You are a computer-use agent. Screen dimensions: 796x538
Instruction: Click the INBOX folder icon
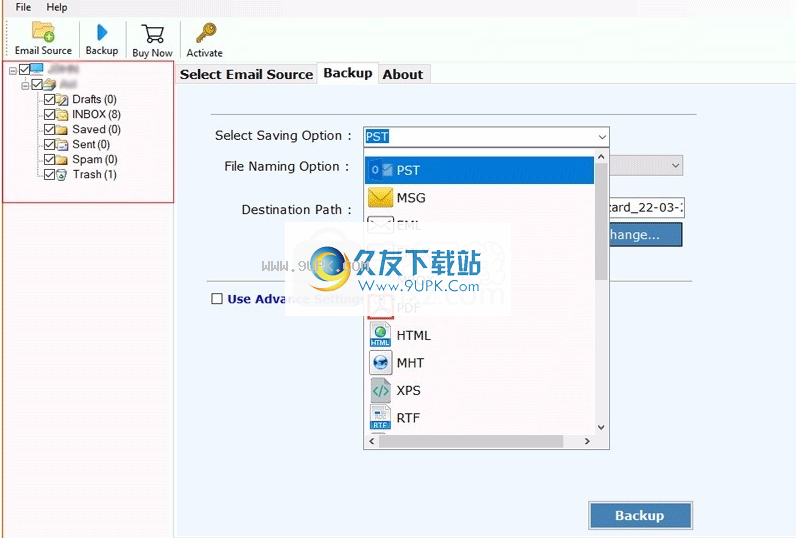(x=62, y=115)
